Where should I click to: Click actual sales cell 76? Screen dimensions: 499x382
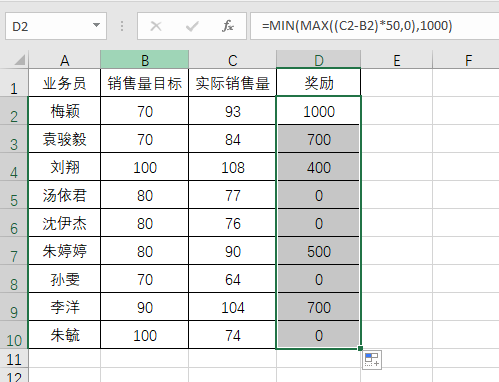pyautogui.click(x=233, y=223)
